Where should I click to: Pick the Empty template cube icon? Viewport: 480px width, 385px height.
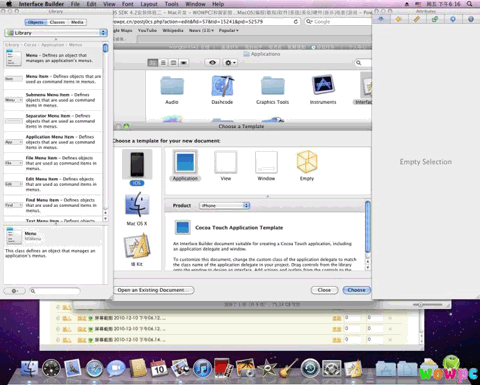[x=307, y=162]
